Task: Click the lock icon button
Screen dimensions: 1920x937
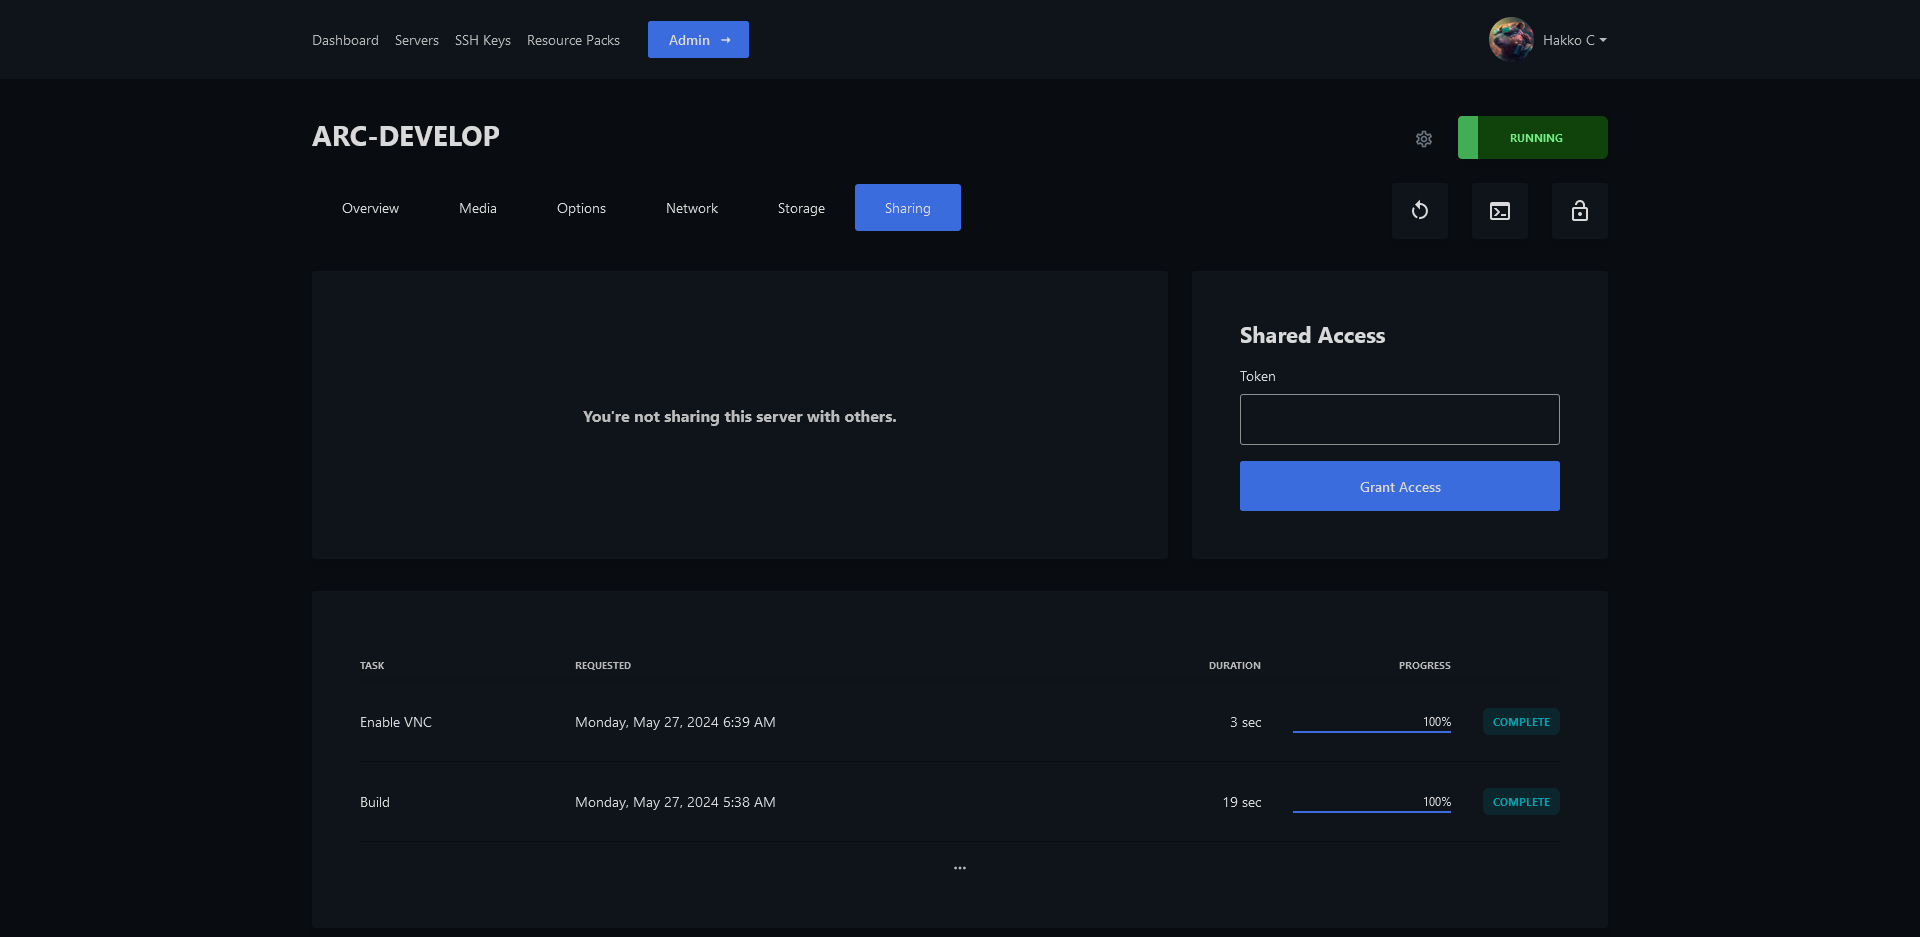Action: point(1579,211)
